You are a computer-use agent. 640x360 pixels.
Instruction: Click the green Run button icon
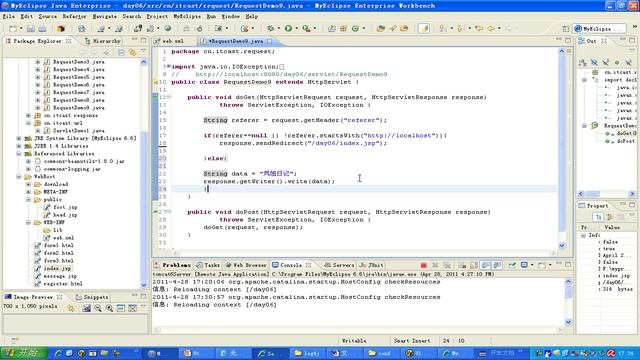pyautogui.click(x=288, y=29)
